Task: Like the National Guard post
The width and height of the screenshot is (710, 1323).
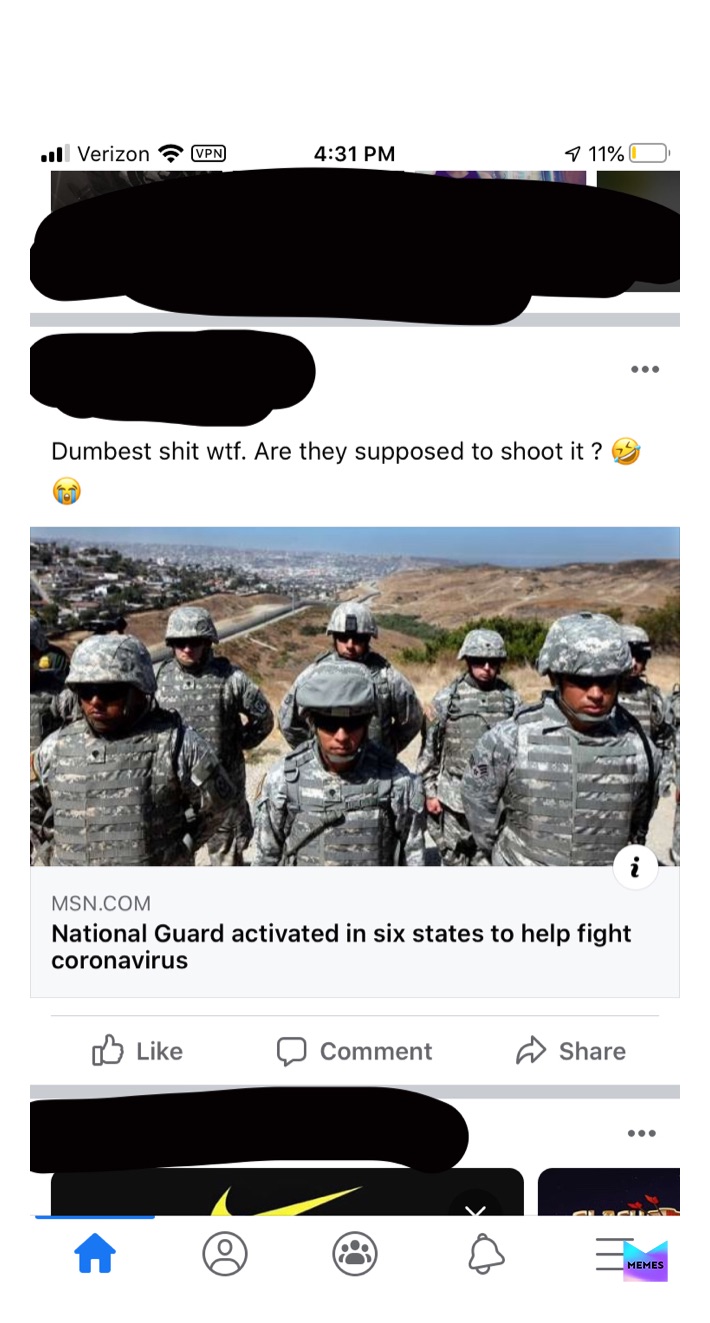Action: [x=138, y=1051]
